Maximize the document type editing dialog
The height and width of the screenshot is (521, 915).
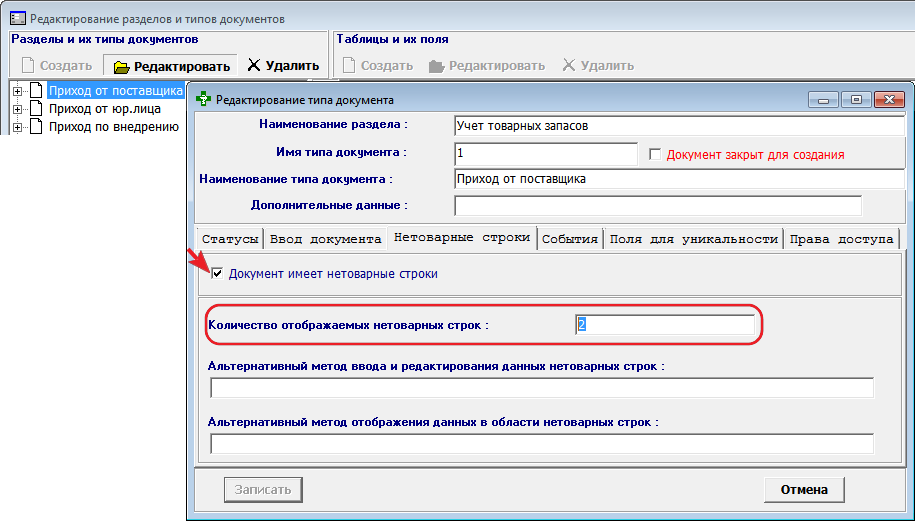(856, 100)
